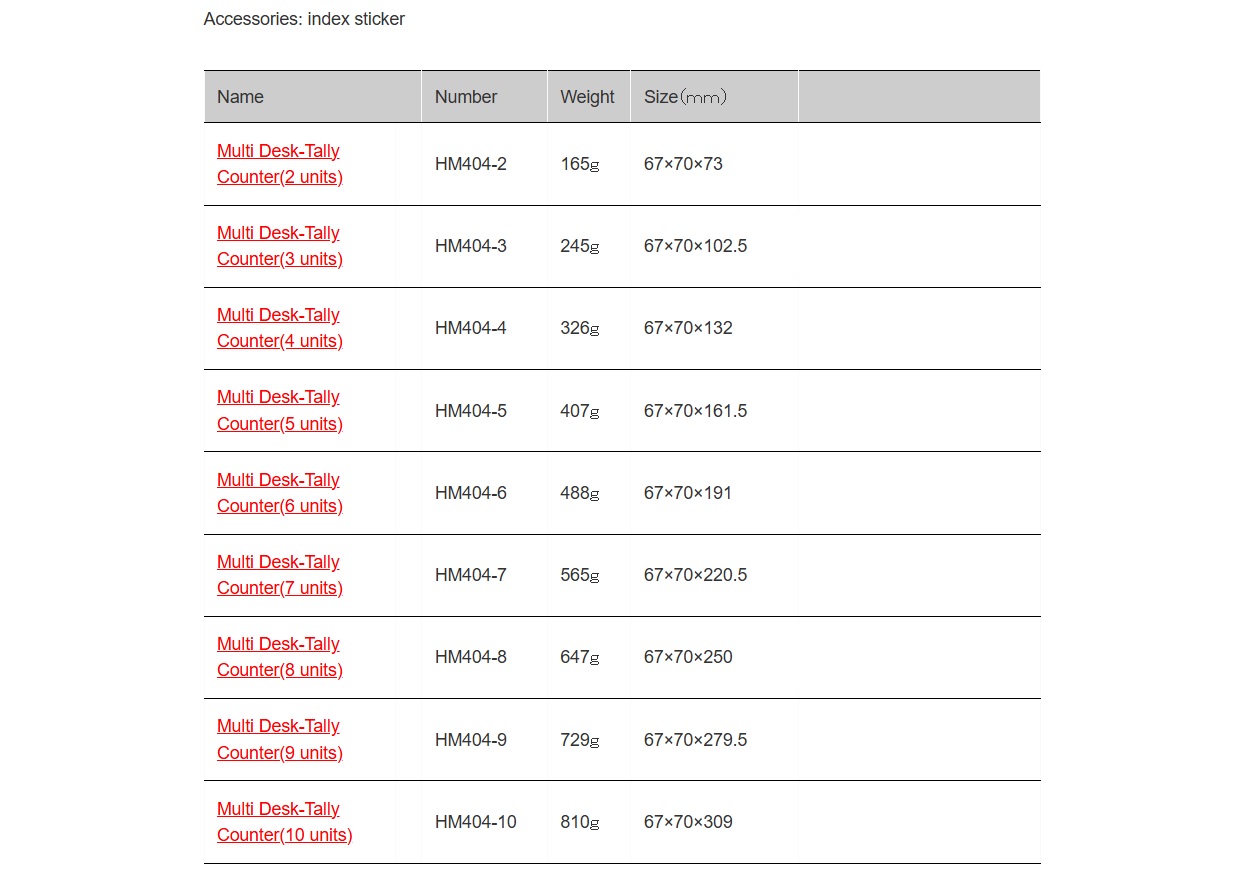Open Multi Desk-Tally Counter(6 units) link
The height and width of the screenshot is (885, 1243).
point(280,493)
